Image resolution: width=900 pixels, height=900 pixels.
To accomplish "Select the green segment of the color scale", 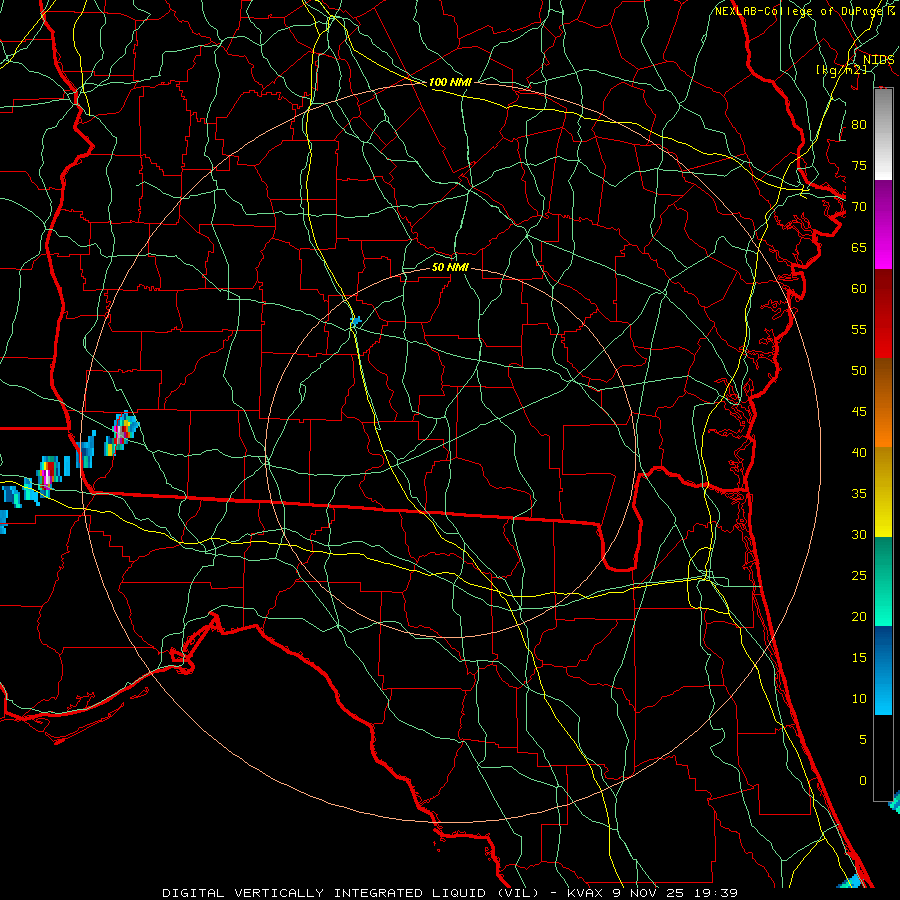I will point(883,581).
